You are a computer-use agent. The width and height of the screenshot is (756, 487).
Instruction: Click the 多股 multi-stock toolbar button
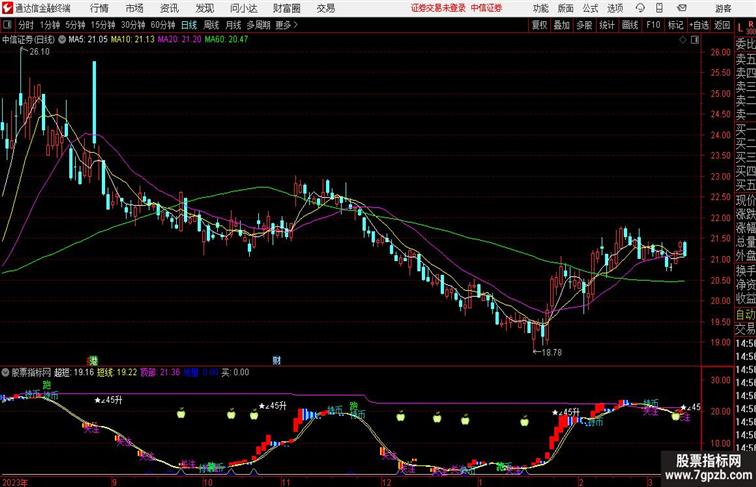pyautogui.click(x=584, y=25)
